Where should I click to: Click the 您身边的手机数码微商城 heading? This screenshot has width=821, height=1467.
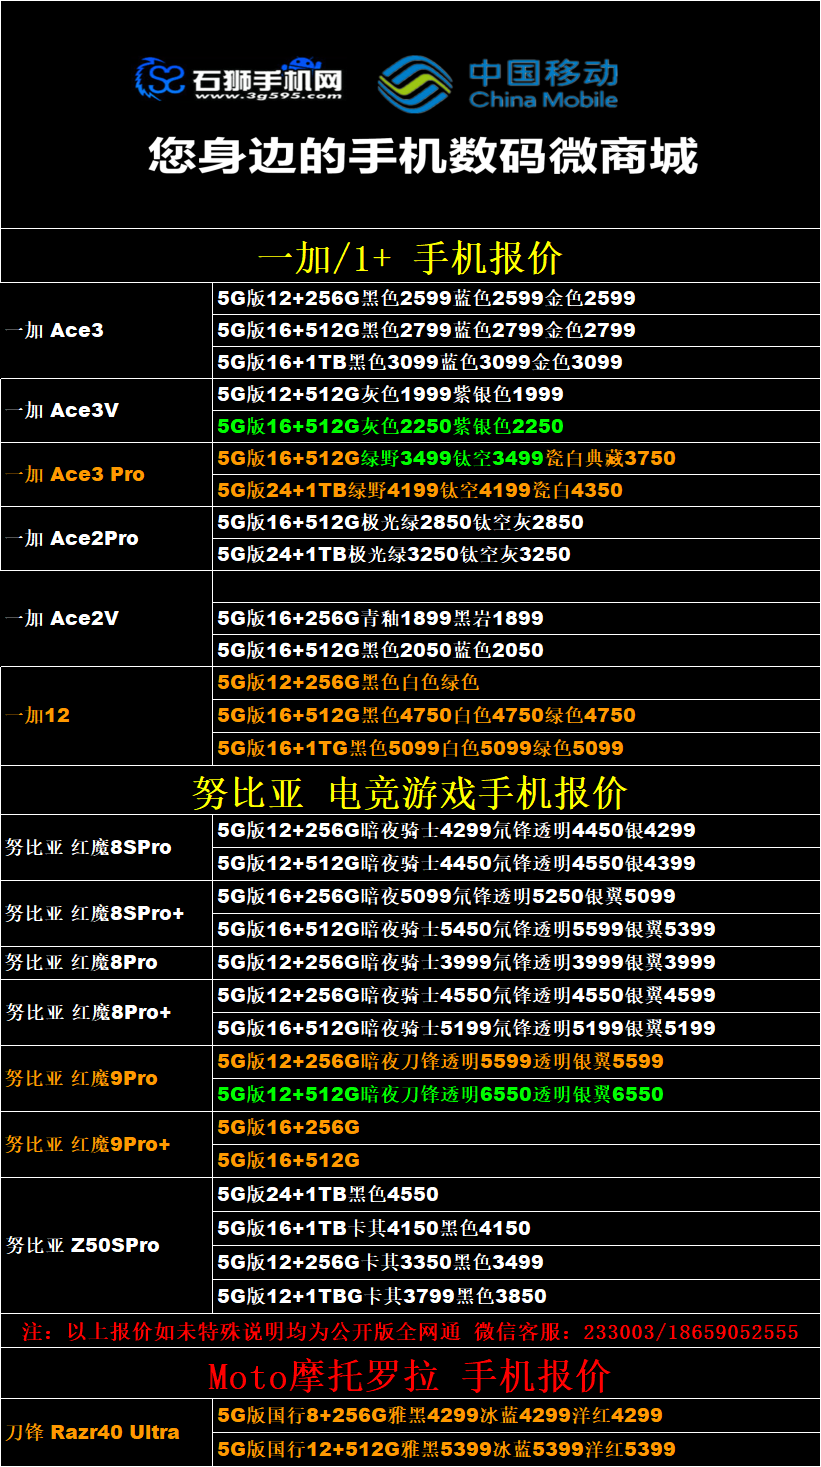click(x=423, y=156)
